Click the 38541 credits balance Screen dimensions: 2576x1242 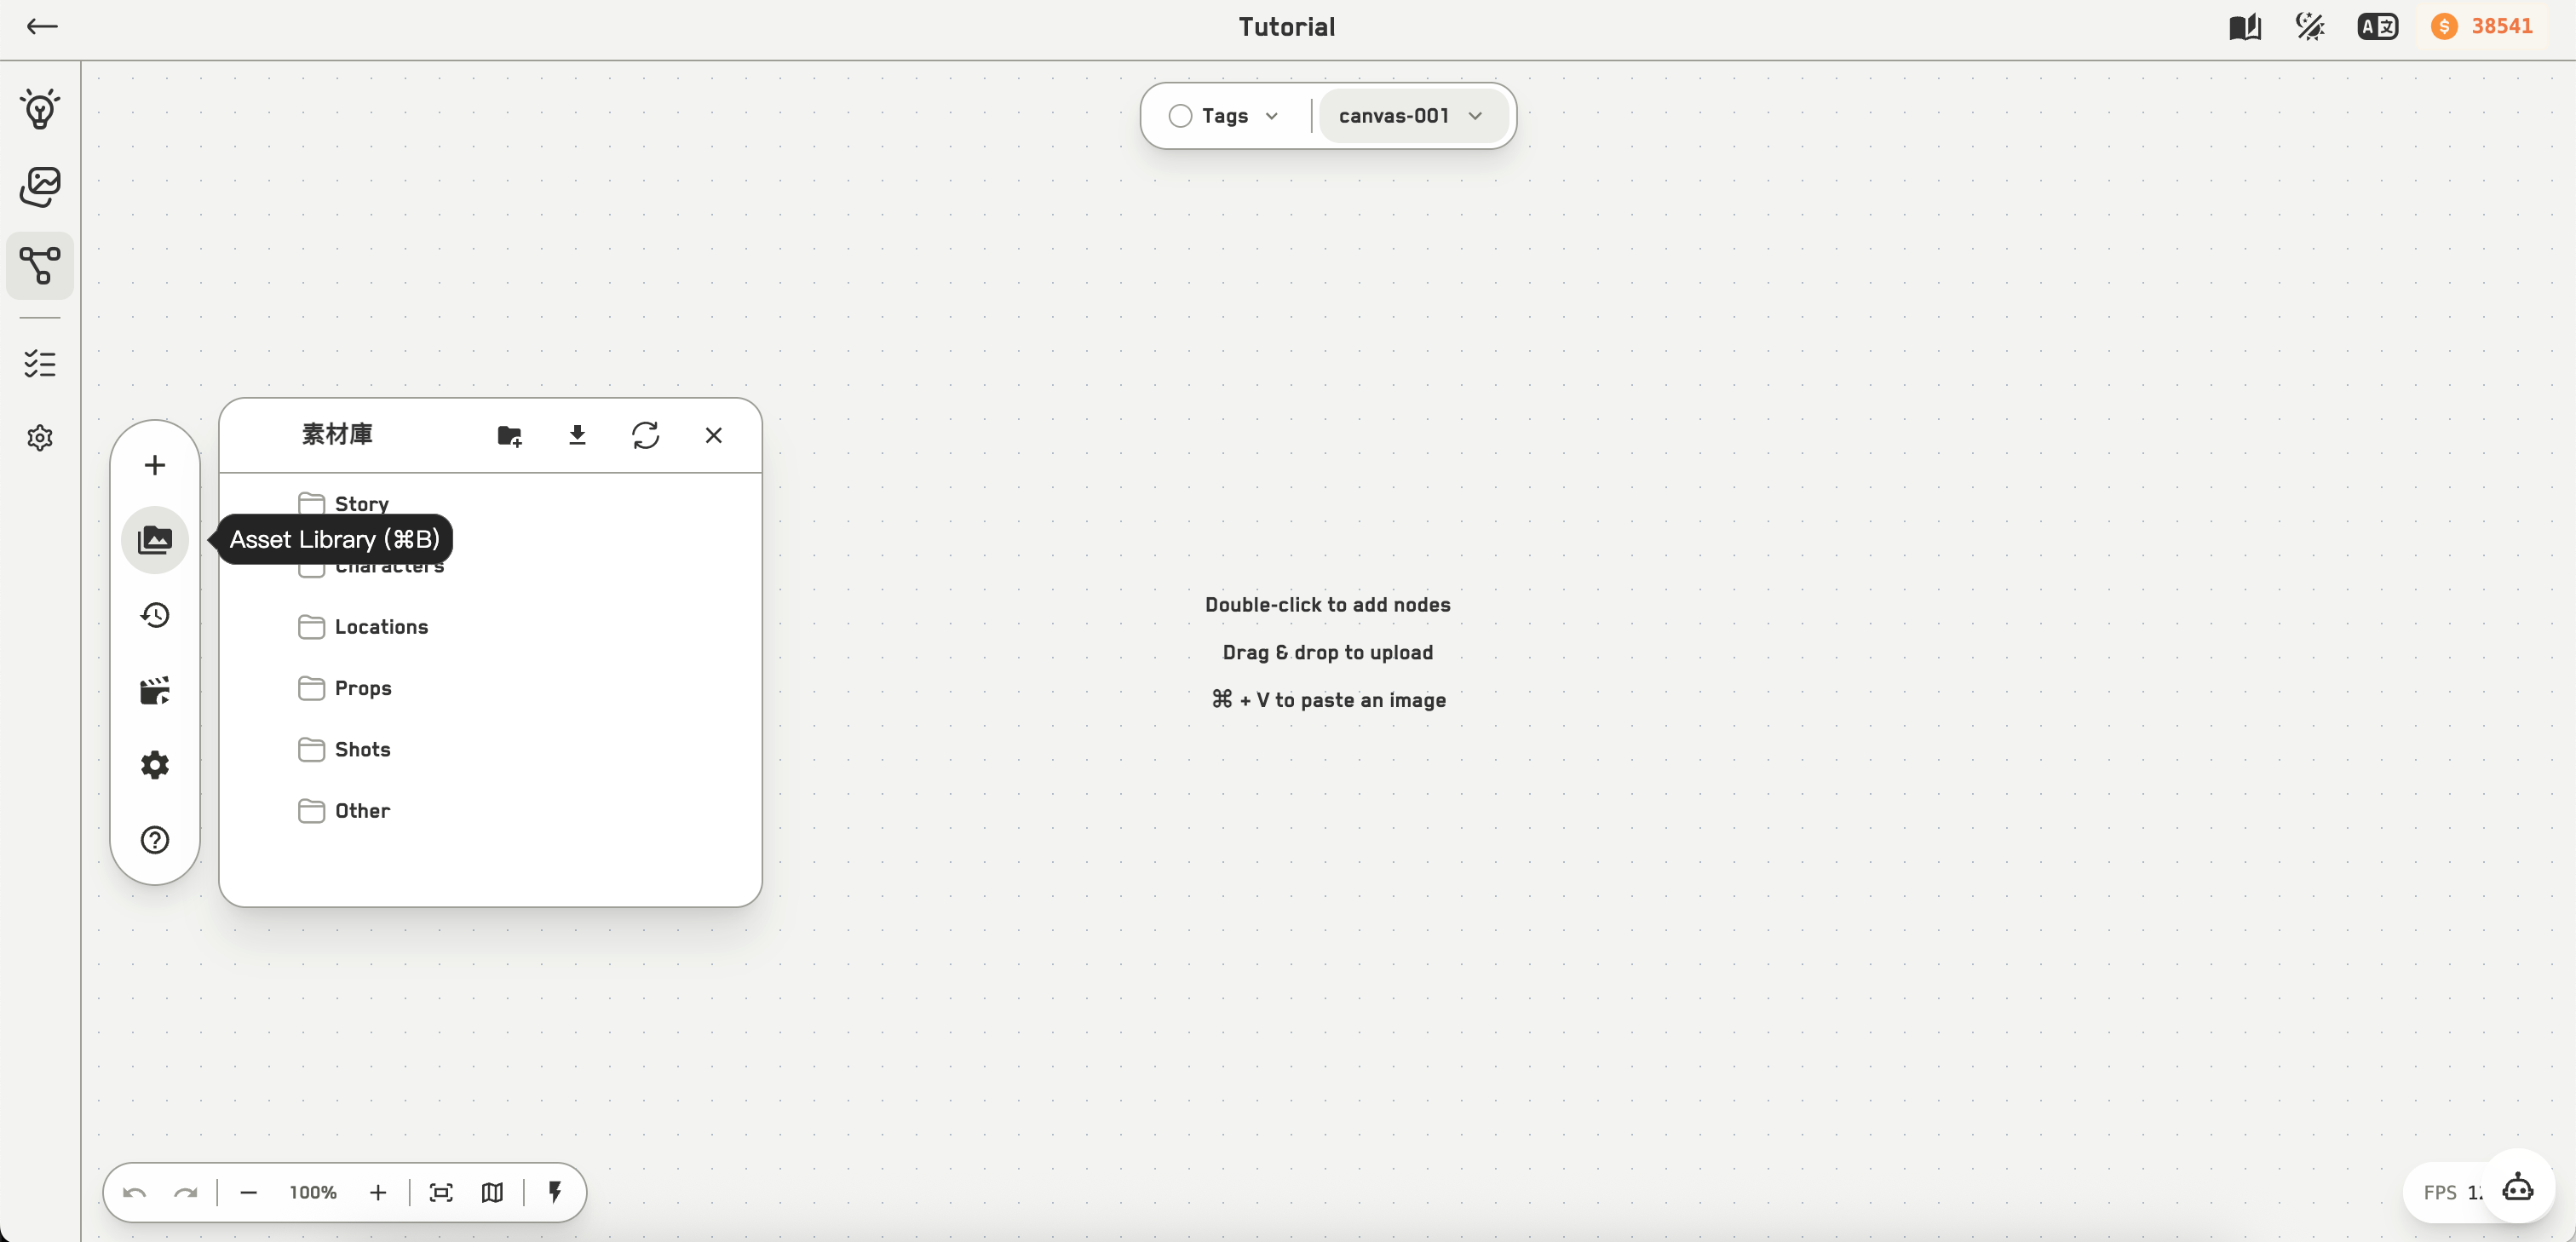2484,27
